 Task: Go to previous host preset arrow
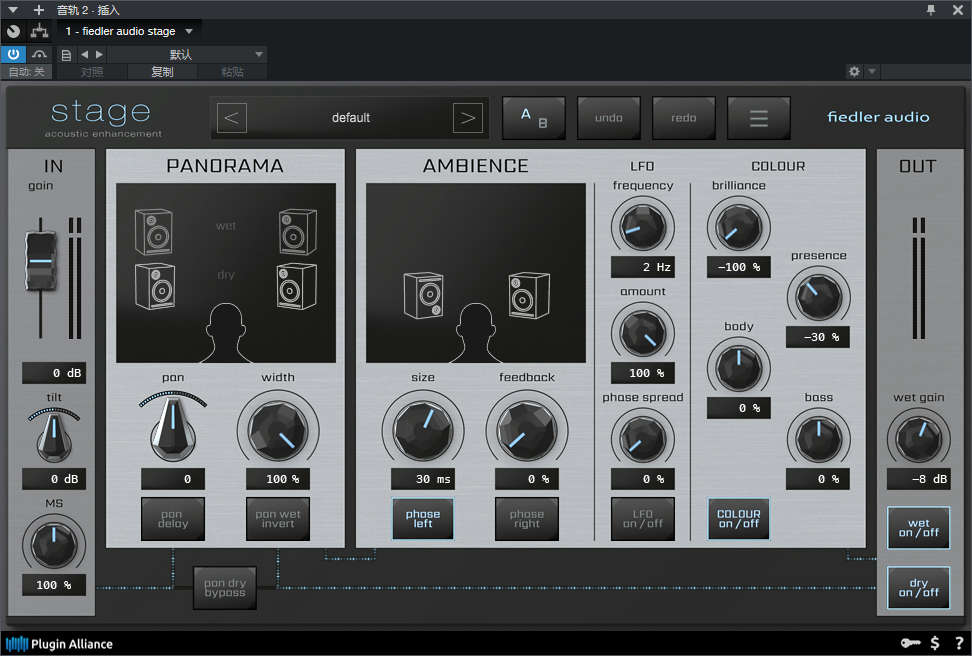pos(85,55)
